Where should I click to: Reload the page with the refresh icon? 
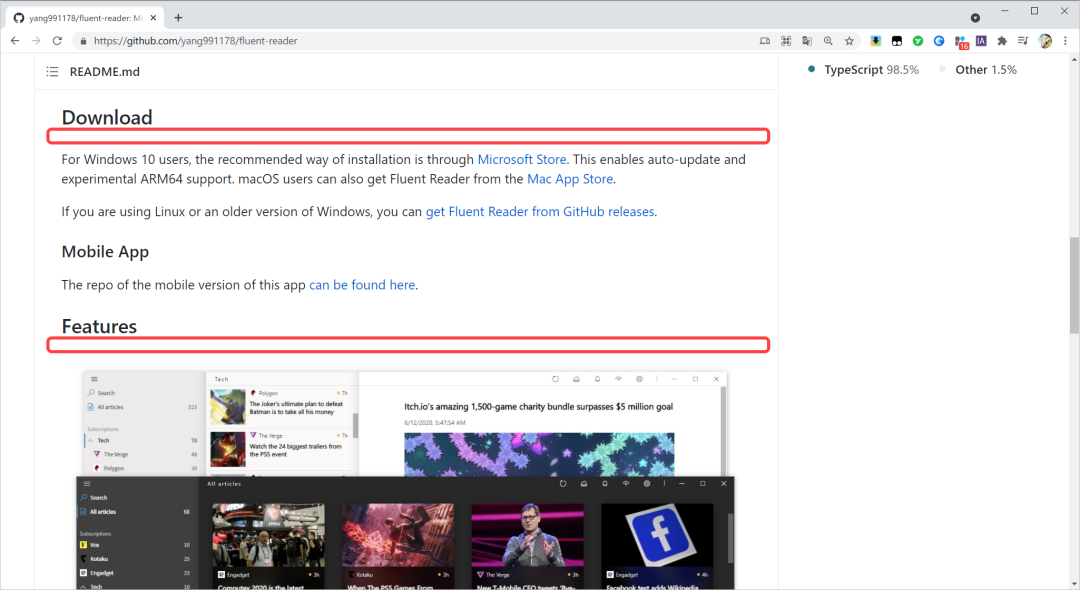click(x=57, y=41)
